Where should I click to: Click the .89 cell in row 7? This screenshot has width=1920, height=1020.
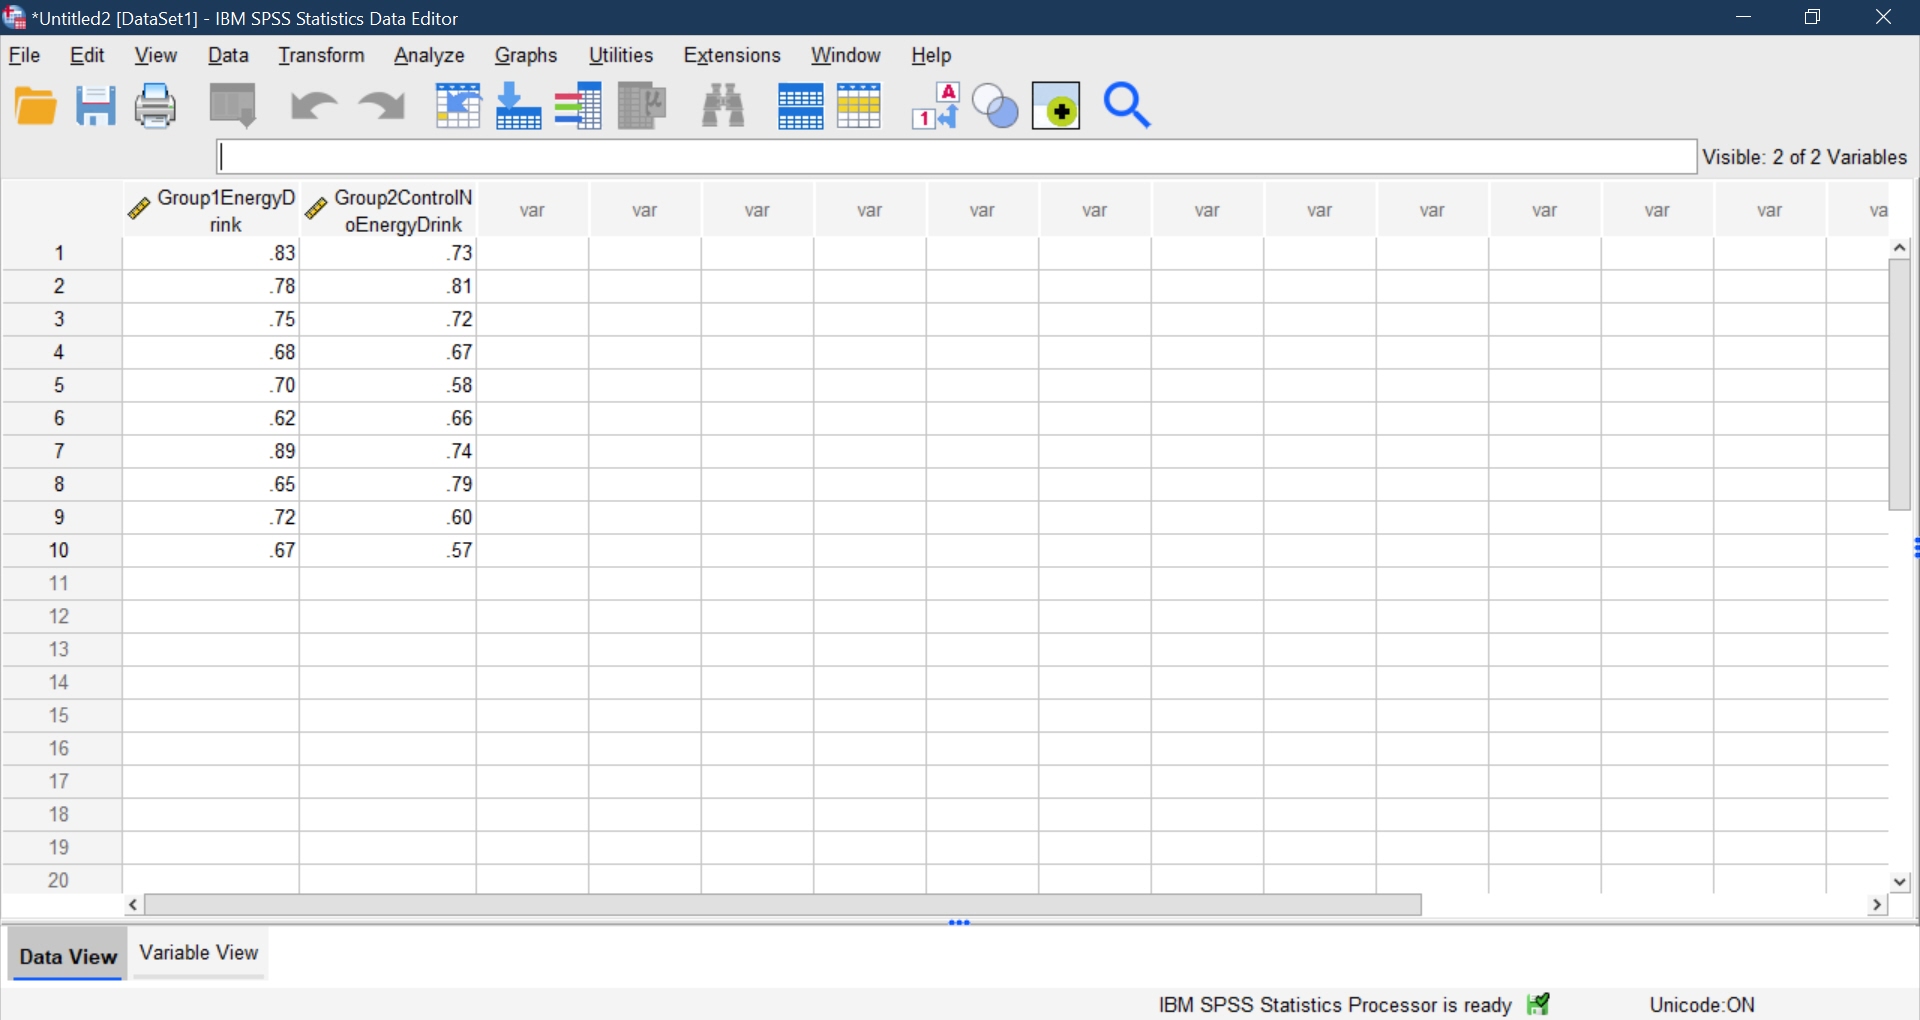click(212, 452)
